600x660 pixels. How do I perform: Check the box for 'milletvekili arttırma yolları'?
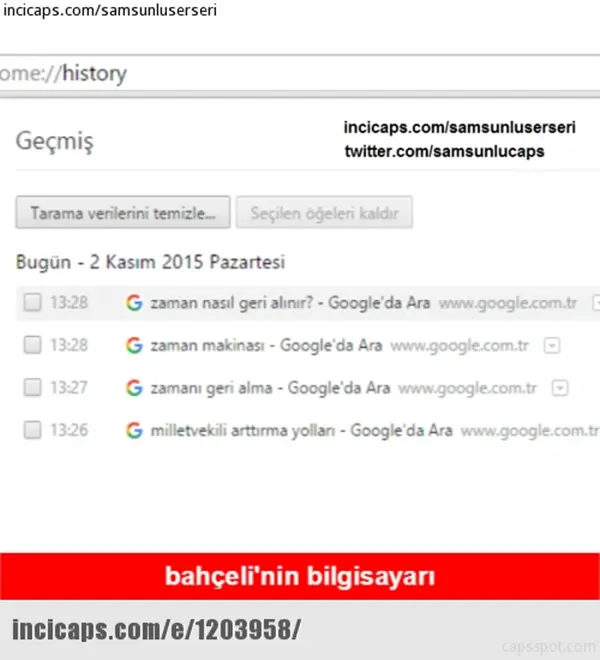coord(32,430)
